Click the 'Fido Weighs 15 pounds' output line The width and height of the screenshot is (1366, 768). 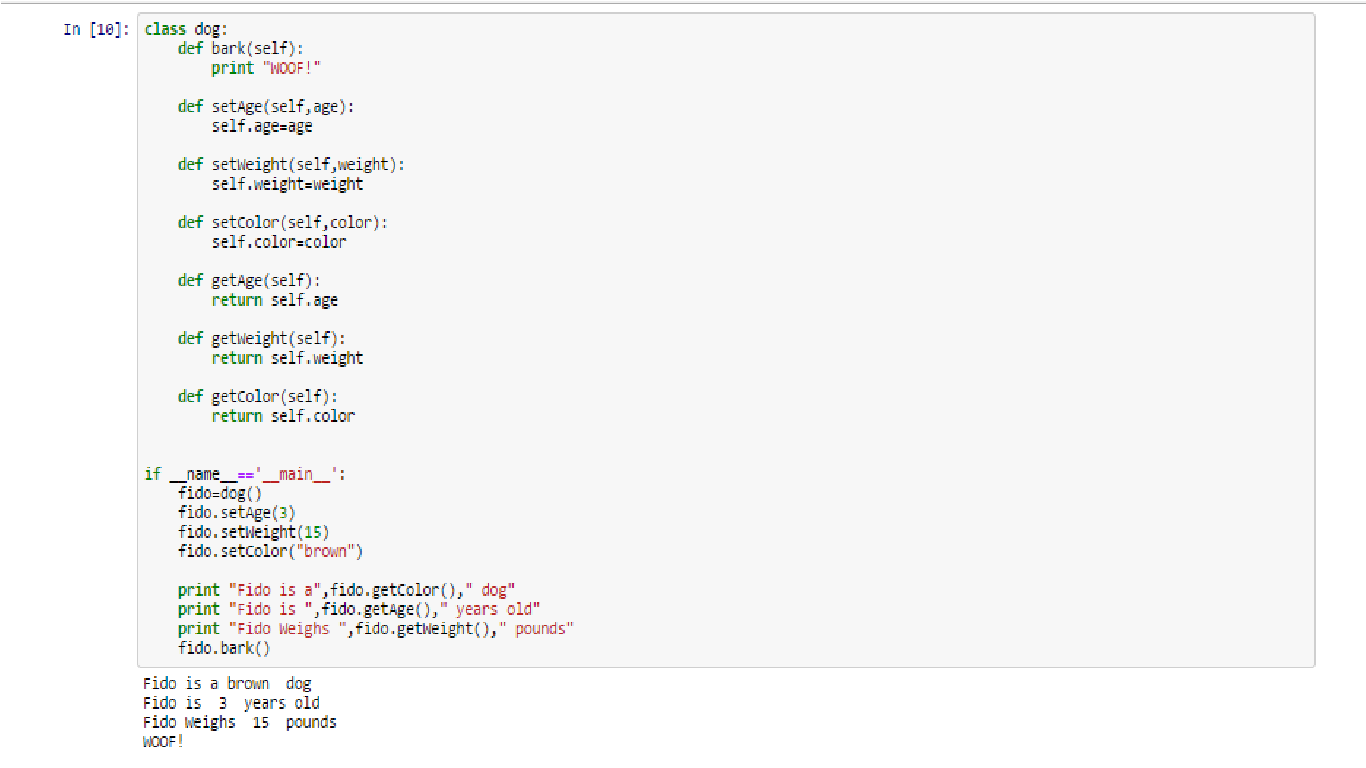click(x=240, y=722)
